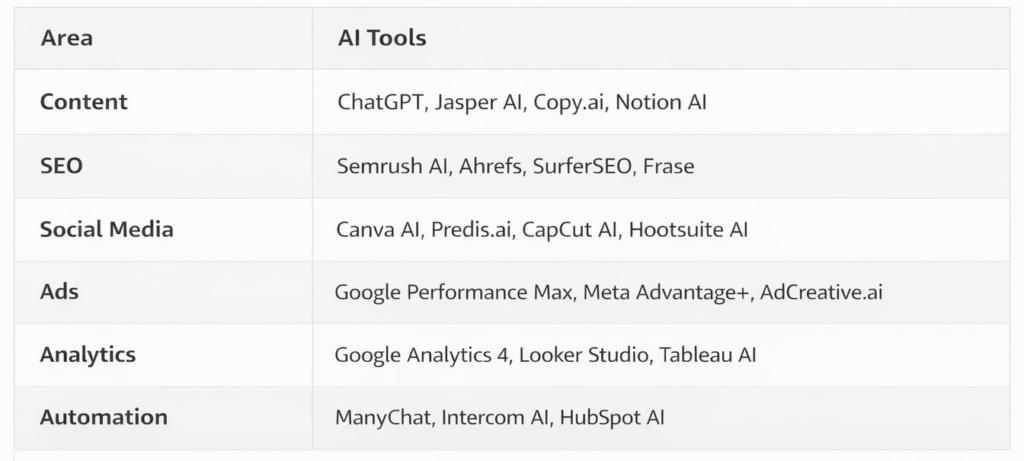Click "Semrush AI" in the SEO row
1024x461 pixels.
tap(392, 166)
